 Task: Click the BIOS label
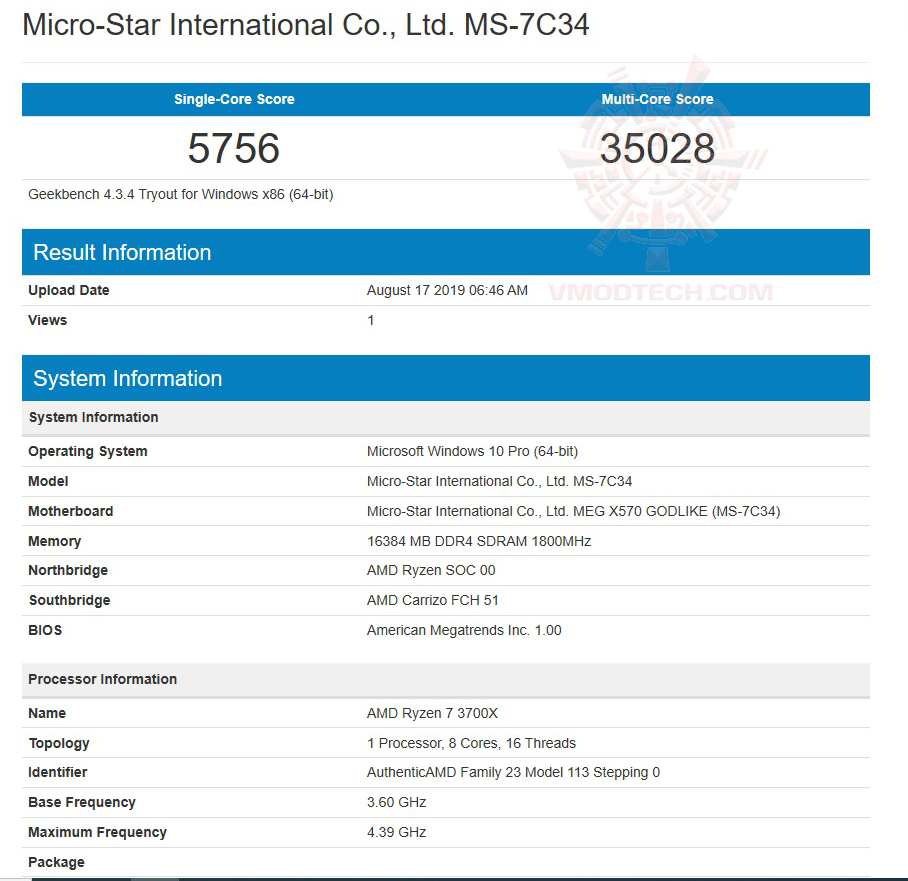pyautogui.click(x=45, y=630)
